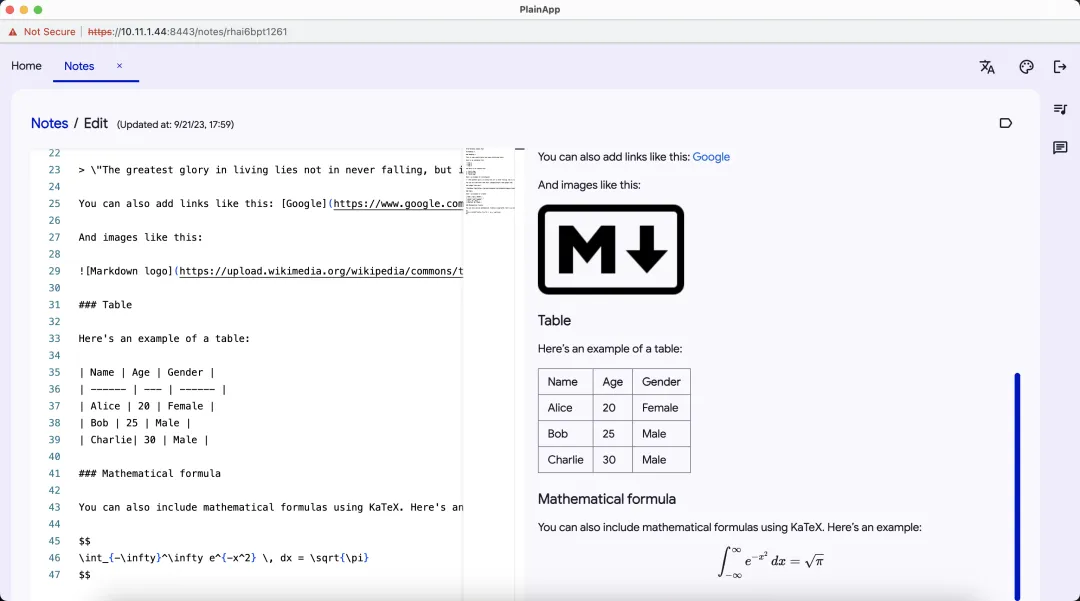Click the Not Secure warning icon
The image size is (1080, 601).
(x=13, y=32)
